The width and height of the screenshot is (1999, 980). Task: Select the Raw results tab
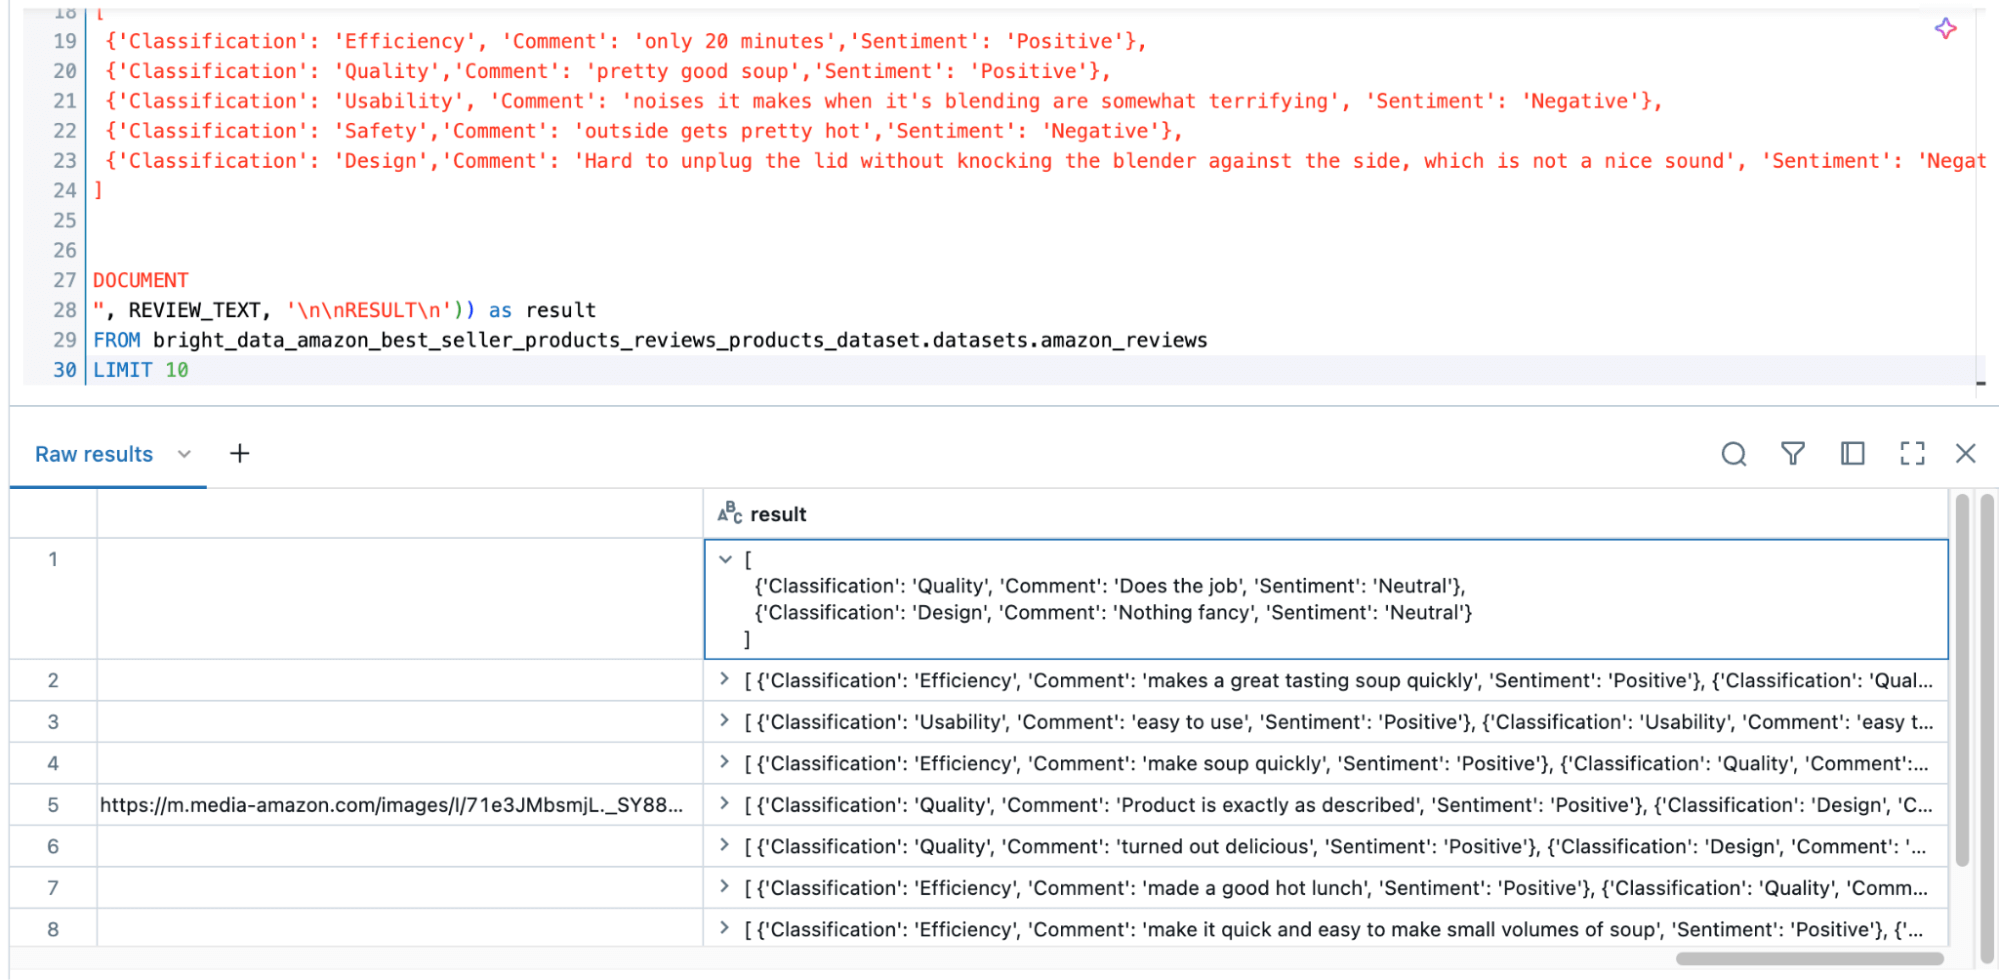(x=94, y=454)
